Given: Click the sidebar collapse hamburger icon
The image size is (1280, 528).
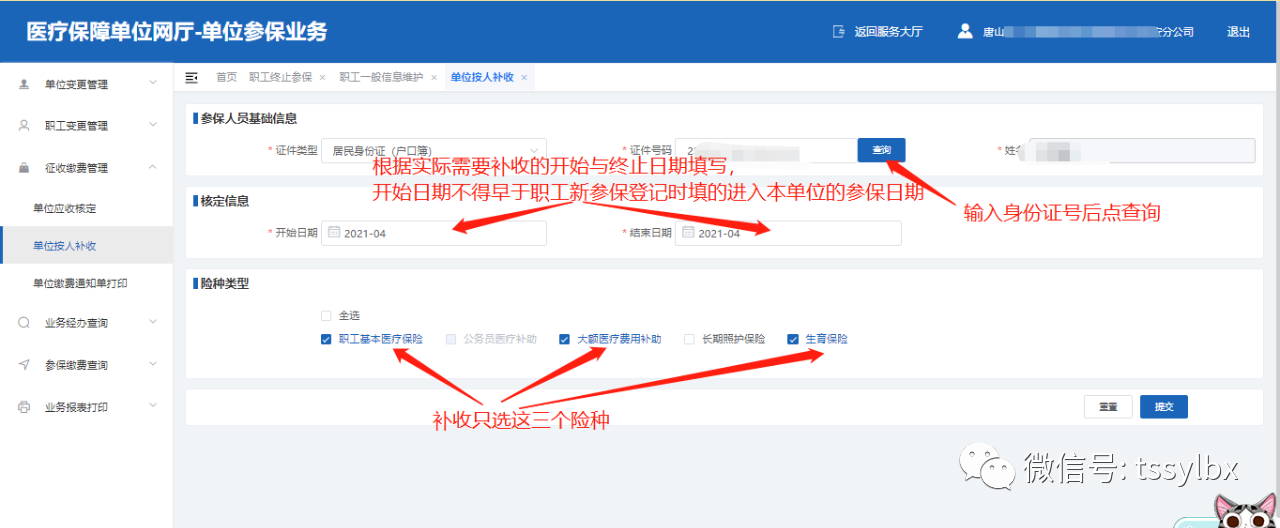Looking at the screenshot, I should click(192, 77).
